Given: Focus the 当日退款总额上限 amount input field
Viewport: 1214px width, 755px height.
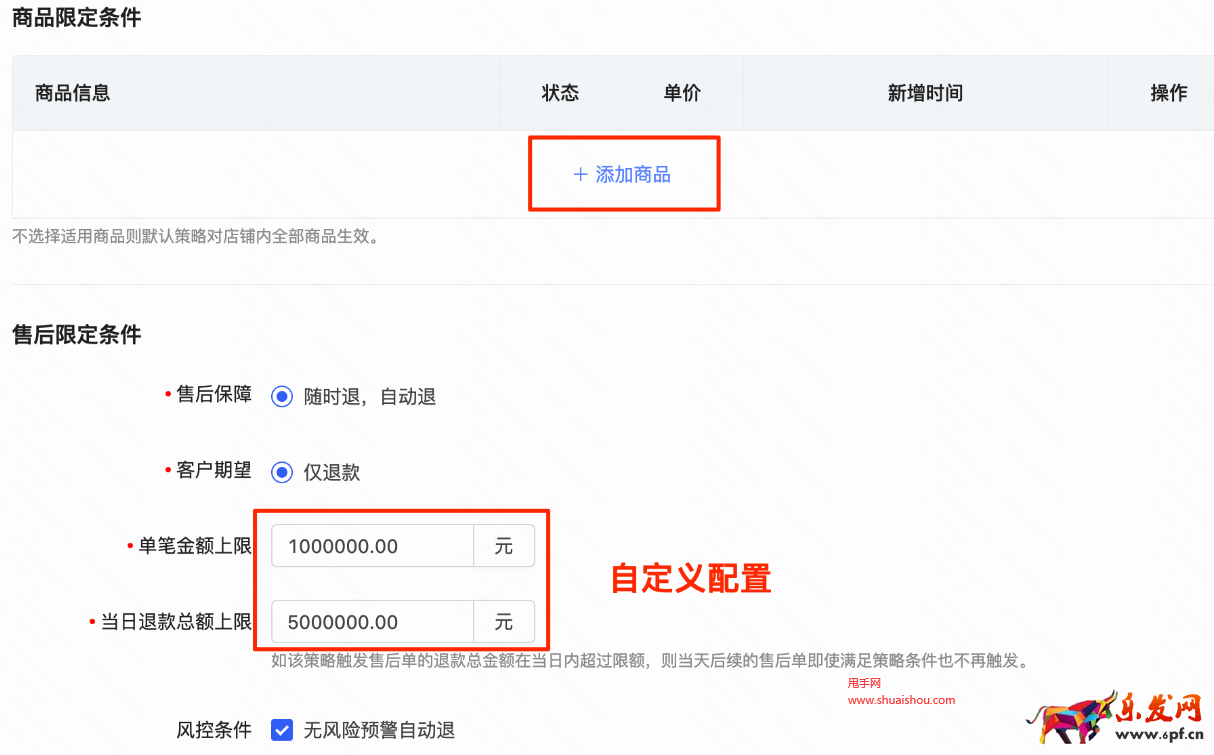Looking at the screenshot, I should click(x=372, y=622).
